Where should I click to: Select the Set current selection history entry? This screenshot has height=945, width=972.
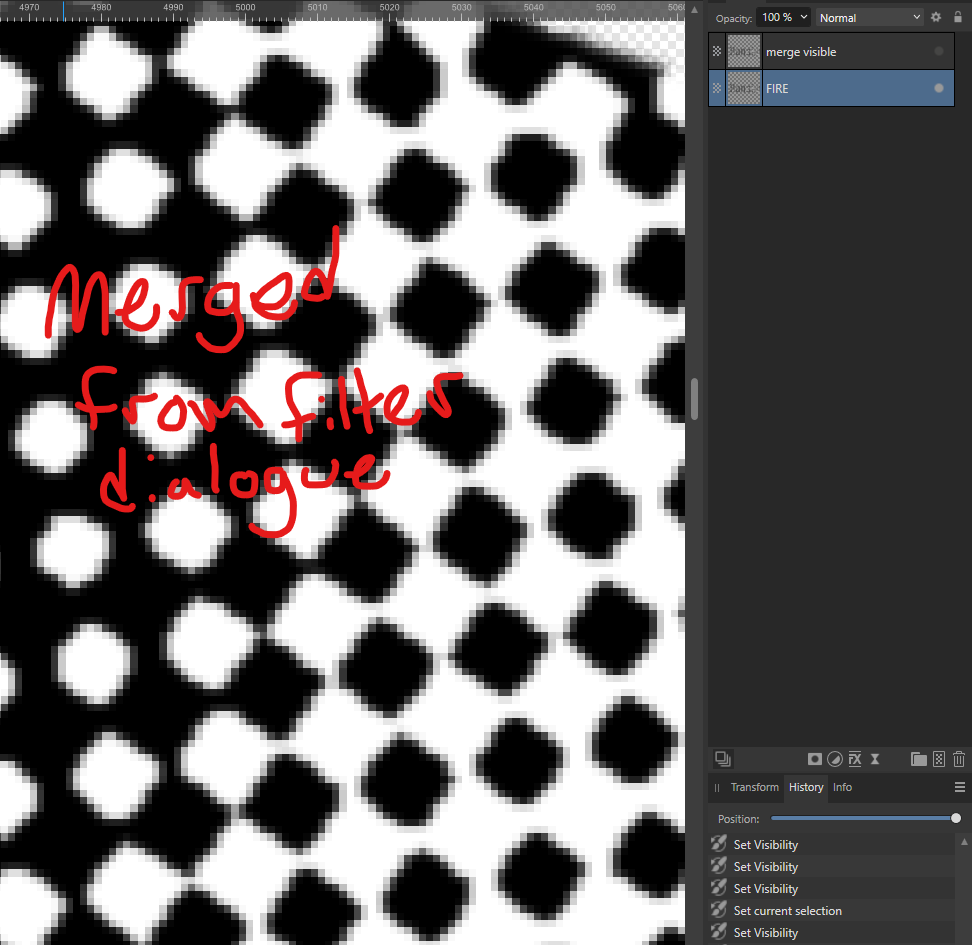(x=833, y=911)
